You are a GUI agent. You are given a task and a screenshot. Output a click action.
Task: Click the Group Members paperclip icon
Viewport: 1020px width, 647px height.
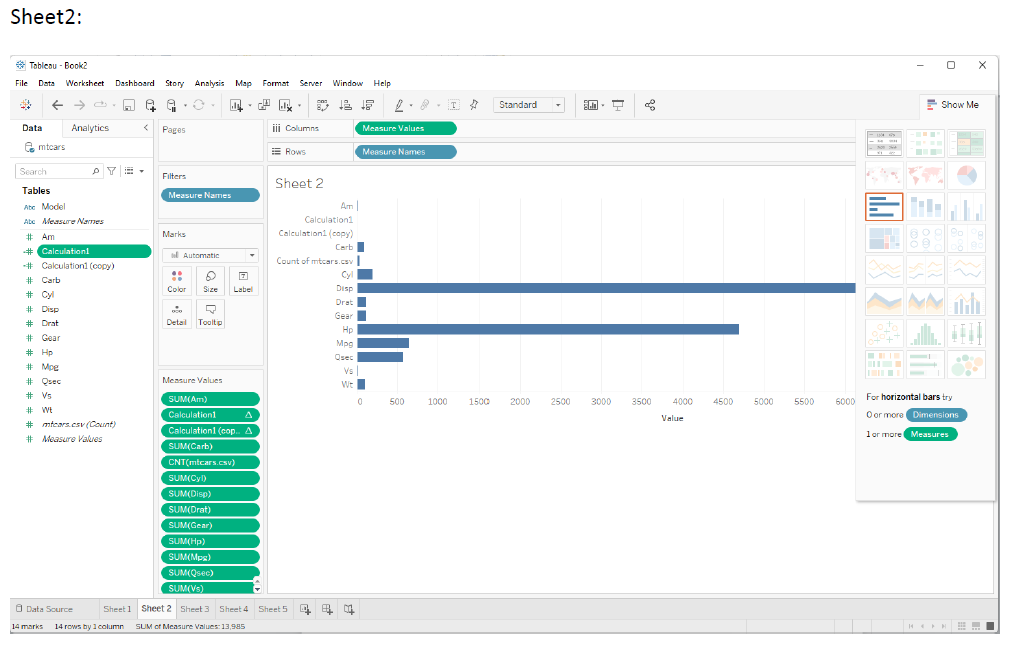(x=425, y=105)
